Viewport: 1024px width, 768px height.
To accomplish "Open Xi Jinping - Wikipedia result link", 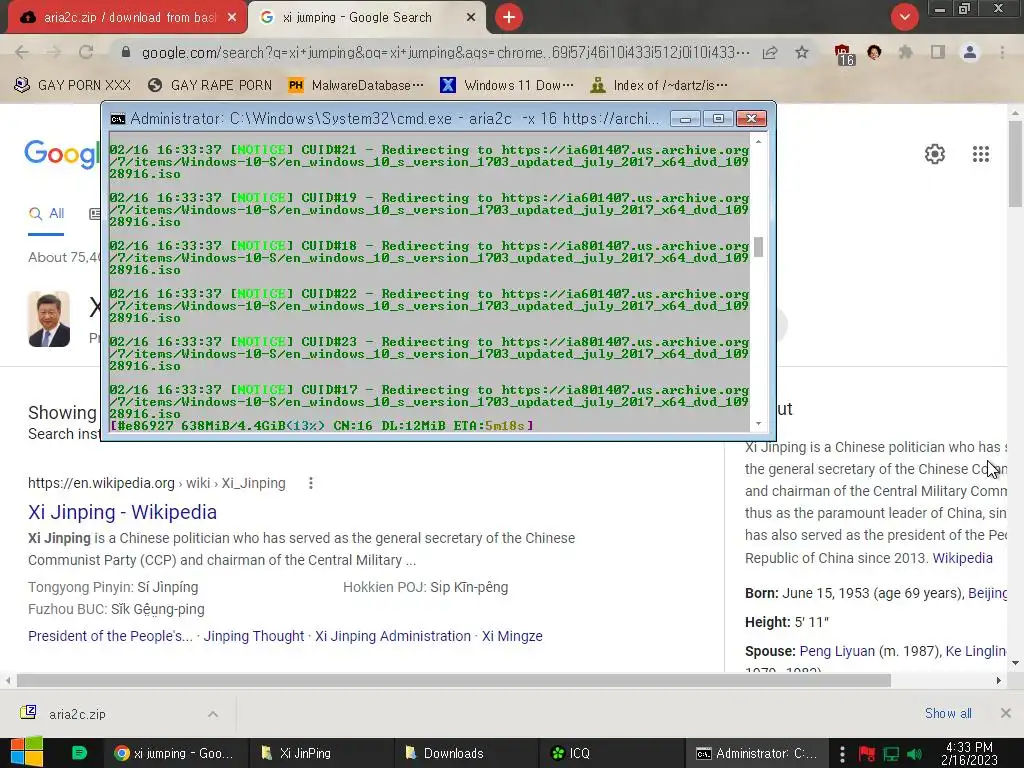I will 122,512.
